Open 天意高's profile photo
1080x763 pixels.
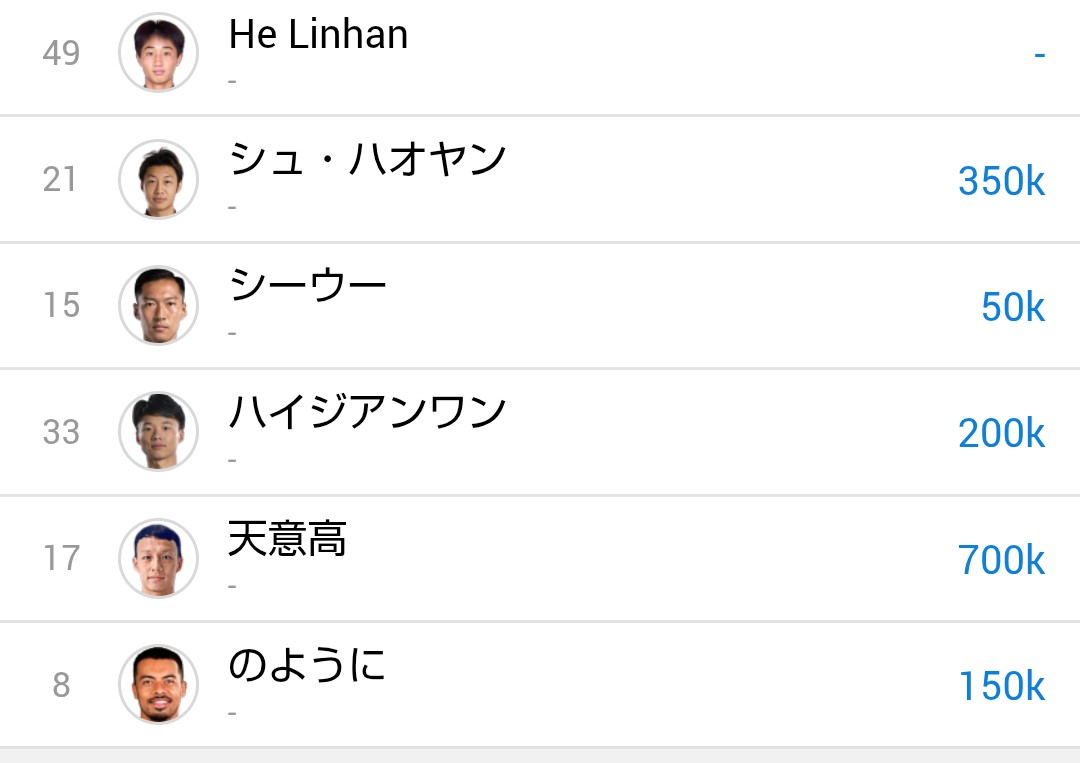pos(158,558)
